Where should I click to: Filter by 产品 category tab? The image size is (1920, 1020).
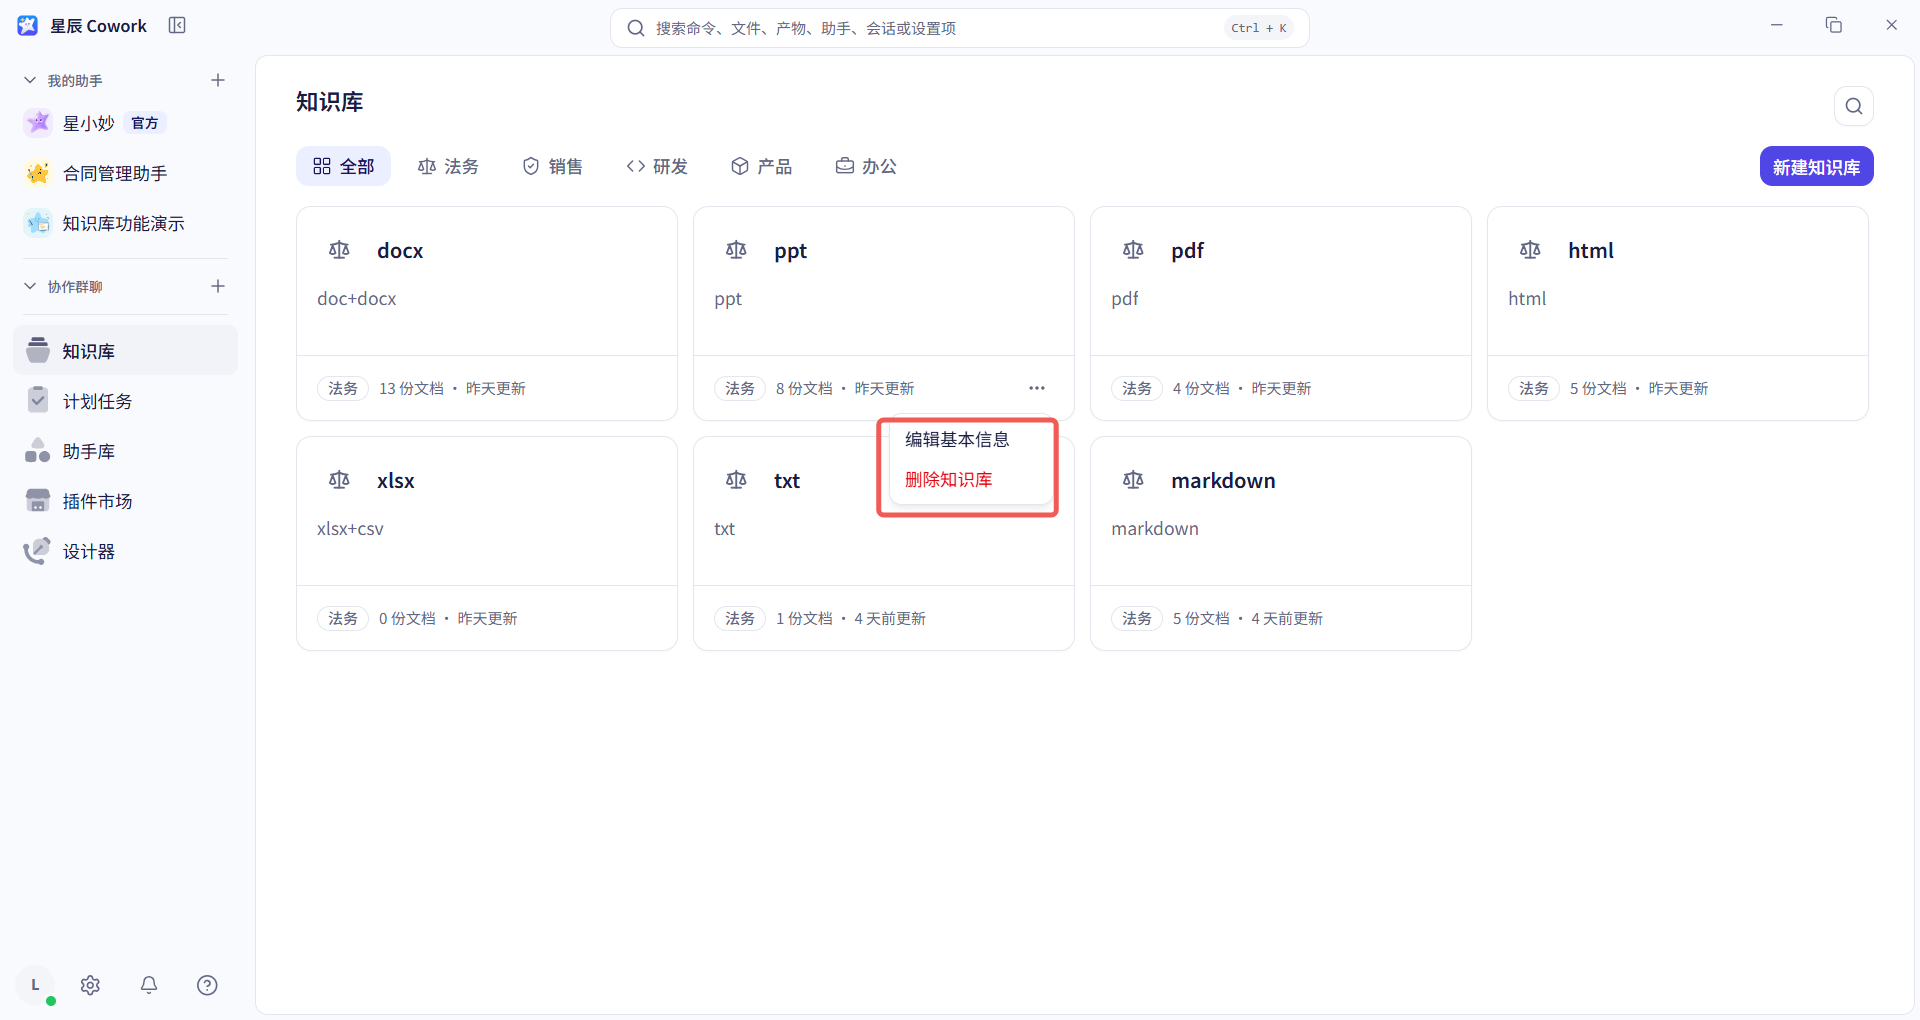pyautogui.click(x=761, y=166)
